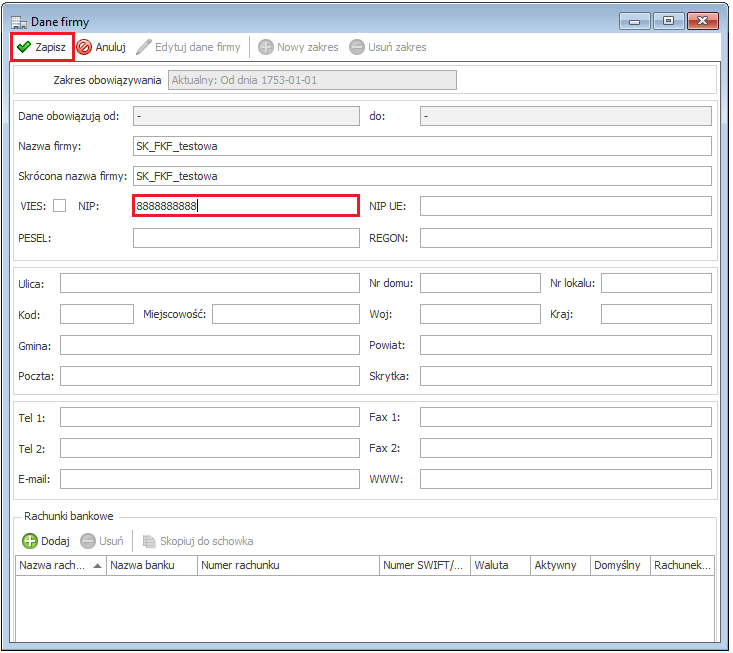The image size is (733, 653).
Task: Click the Poczta field
Action: [210, 376]
